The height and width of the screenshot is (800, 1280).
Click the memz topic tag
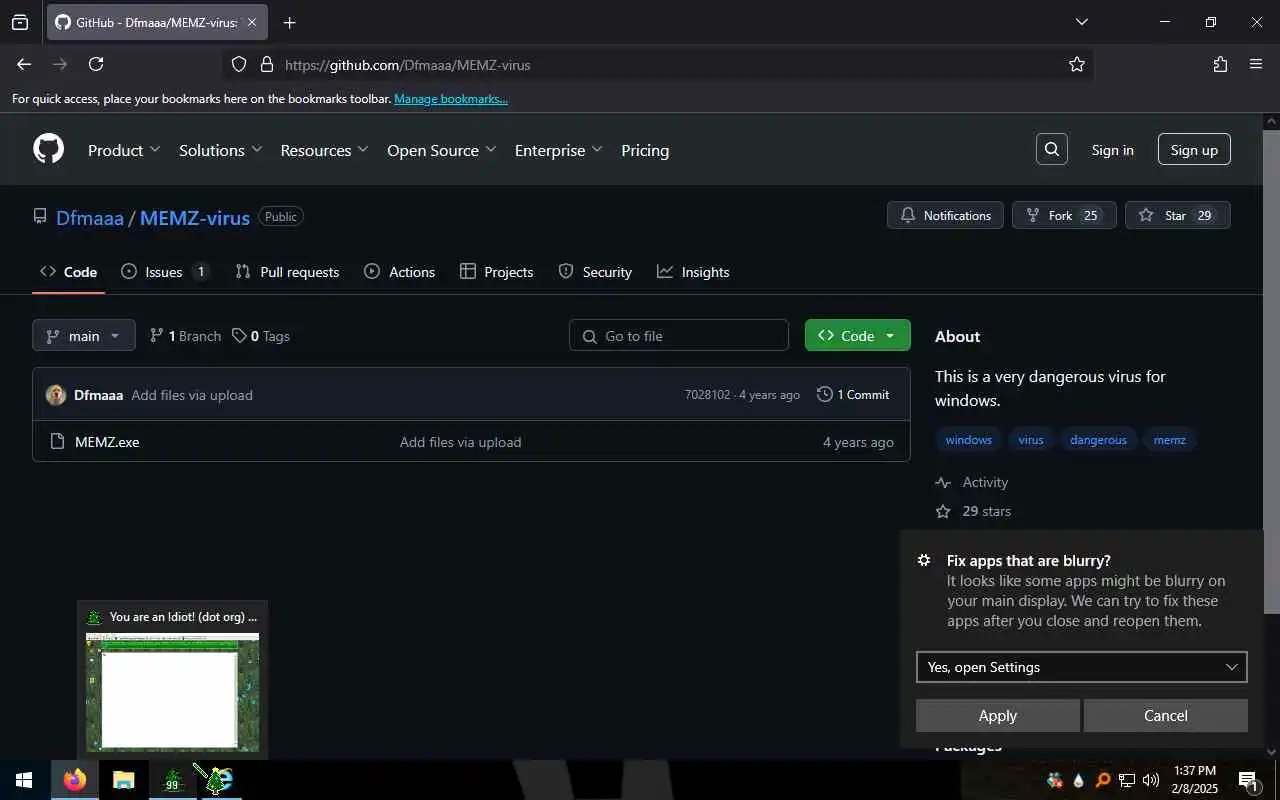1170,440
